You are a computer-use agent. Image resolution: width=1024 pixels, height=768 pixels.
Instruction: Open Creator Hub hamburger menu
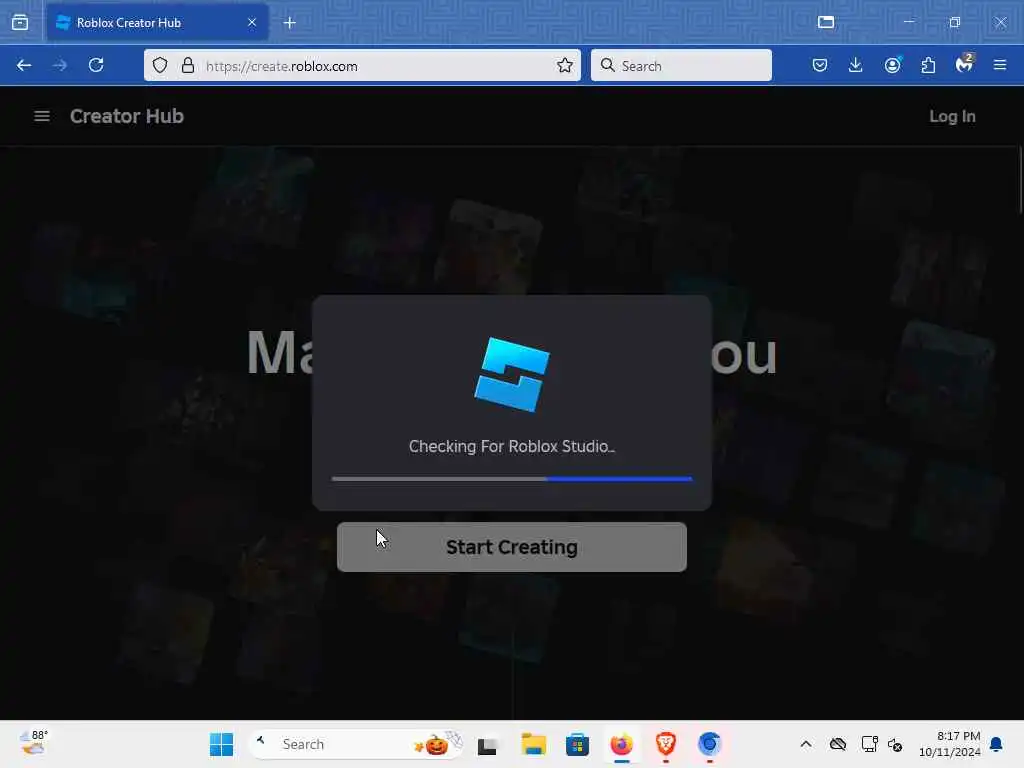click(x=42, y=116)
